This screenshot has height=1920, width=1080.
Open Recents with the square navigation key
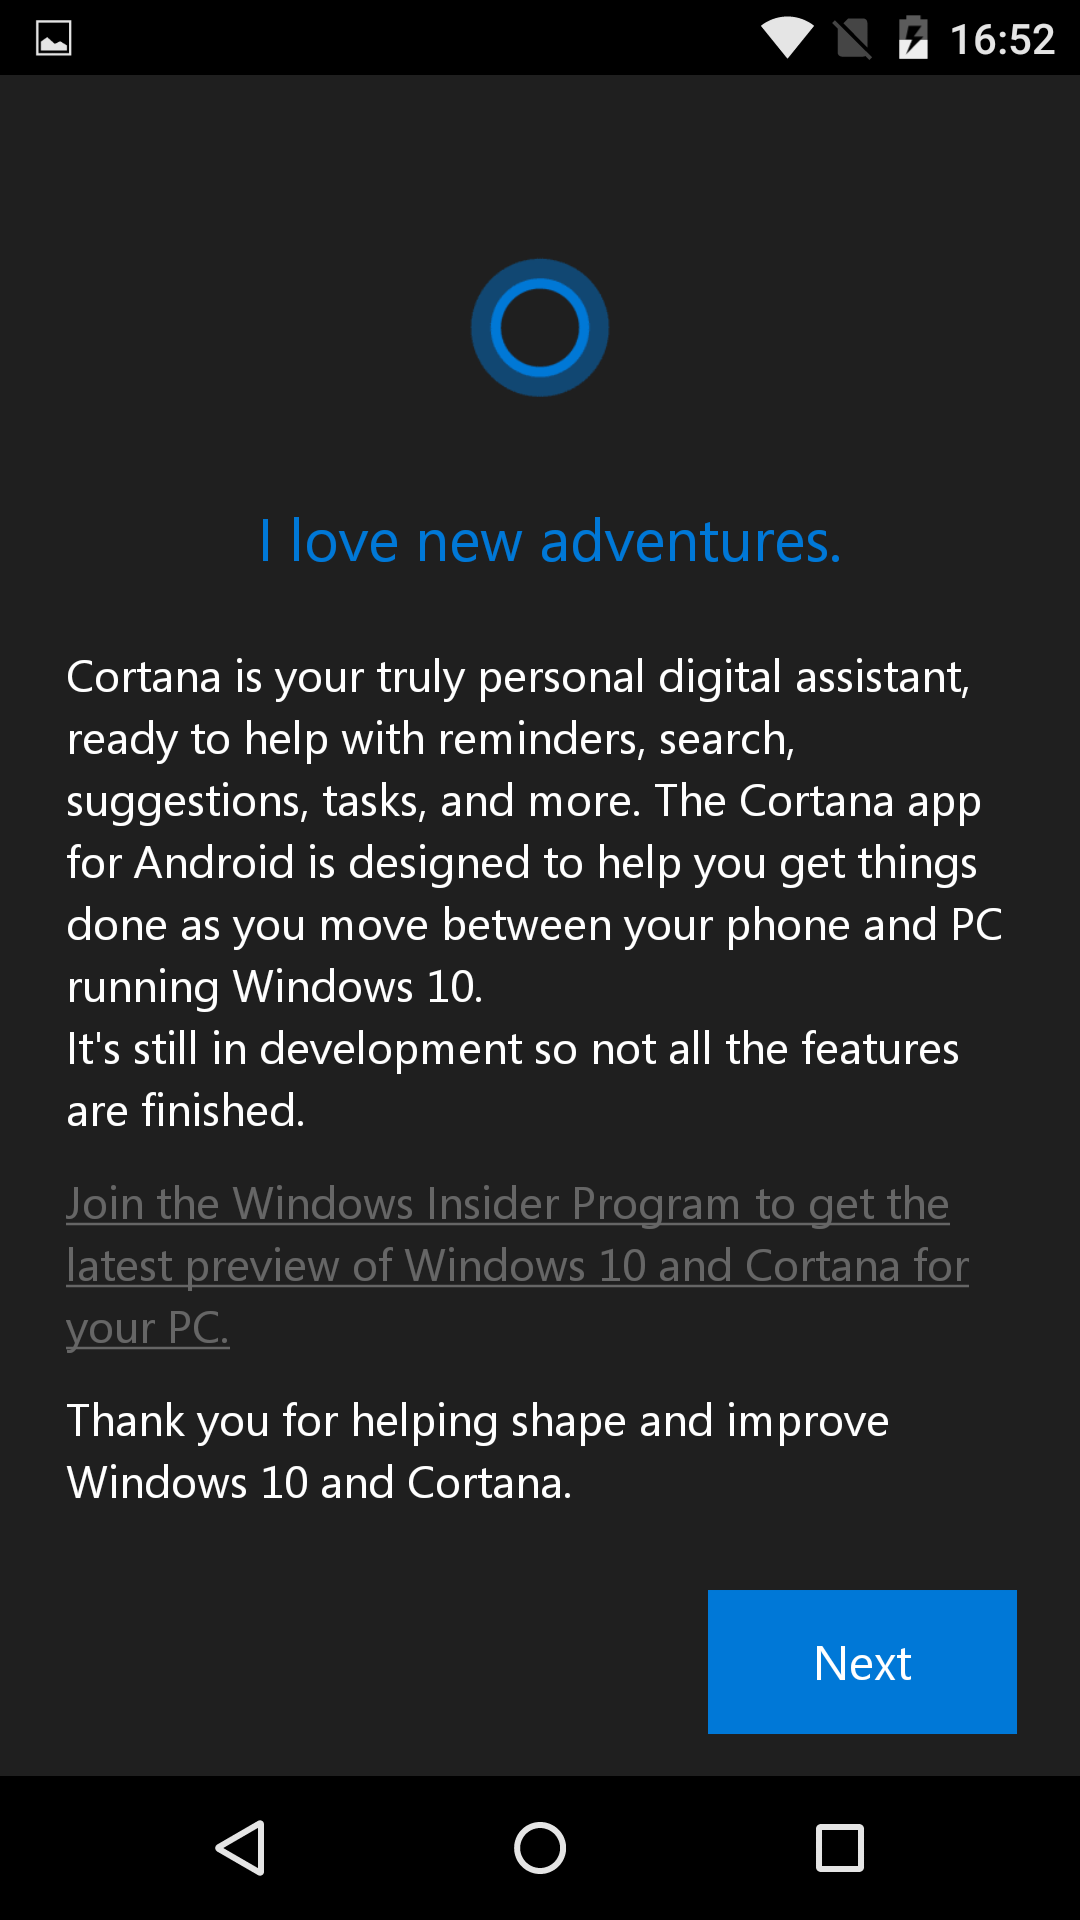point(840,1848)
